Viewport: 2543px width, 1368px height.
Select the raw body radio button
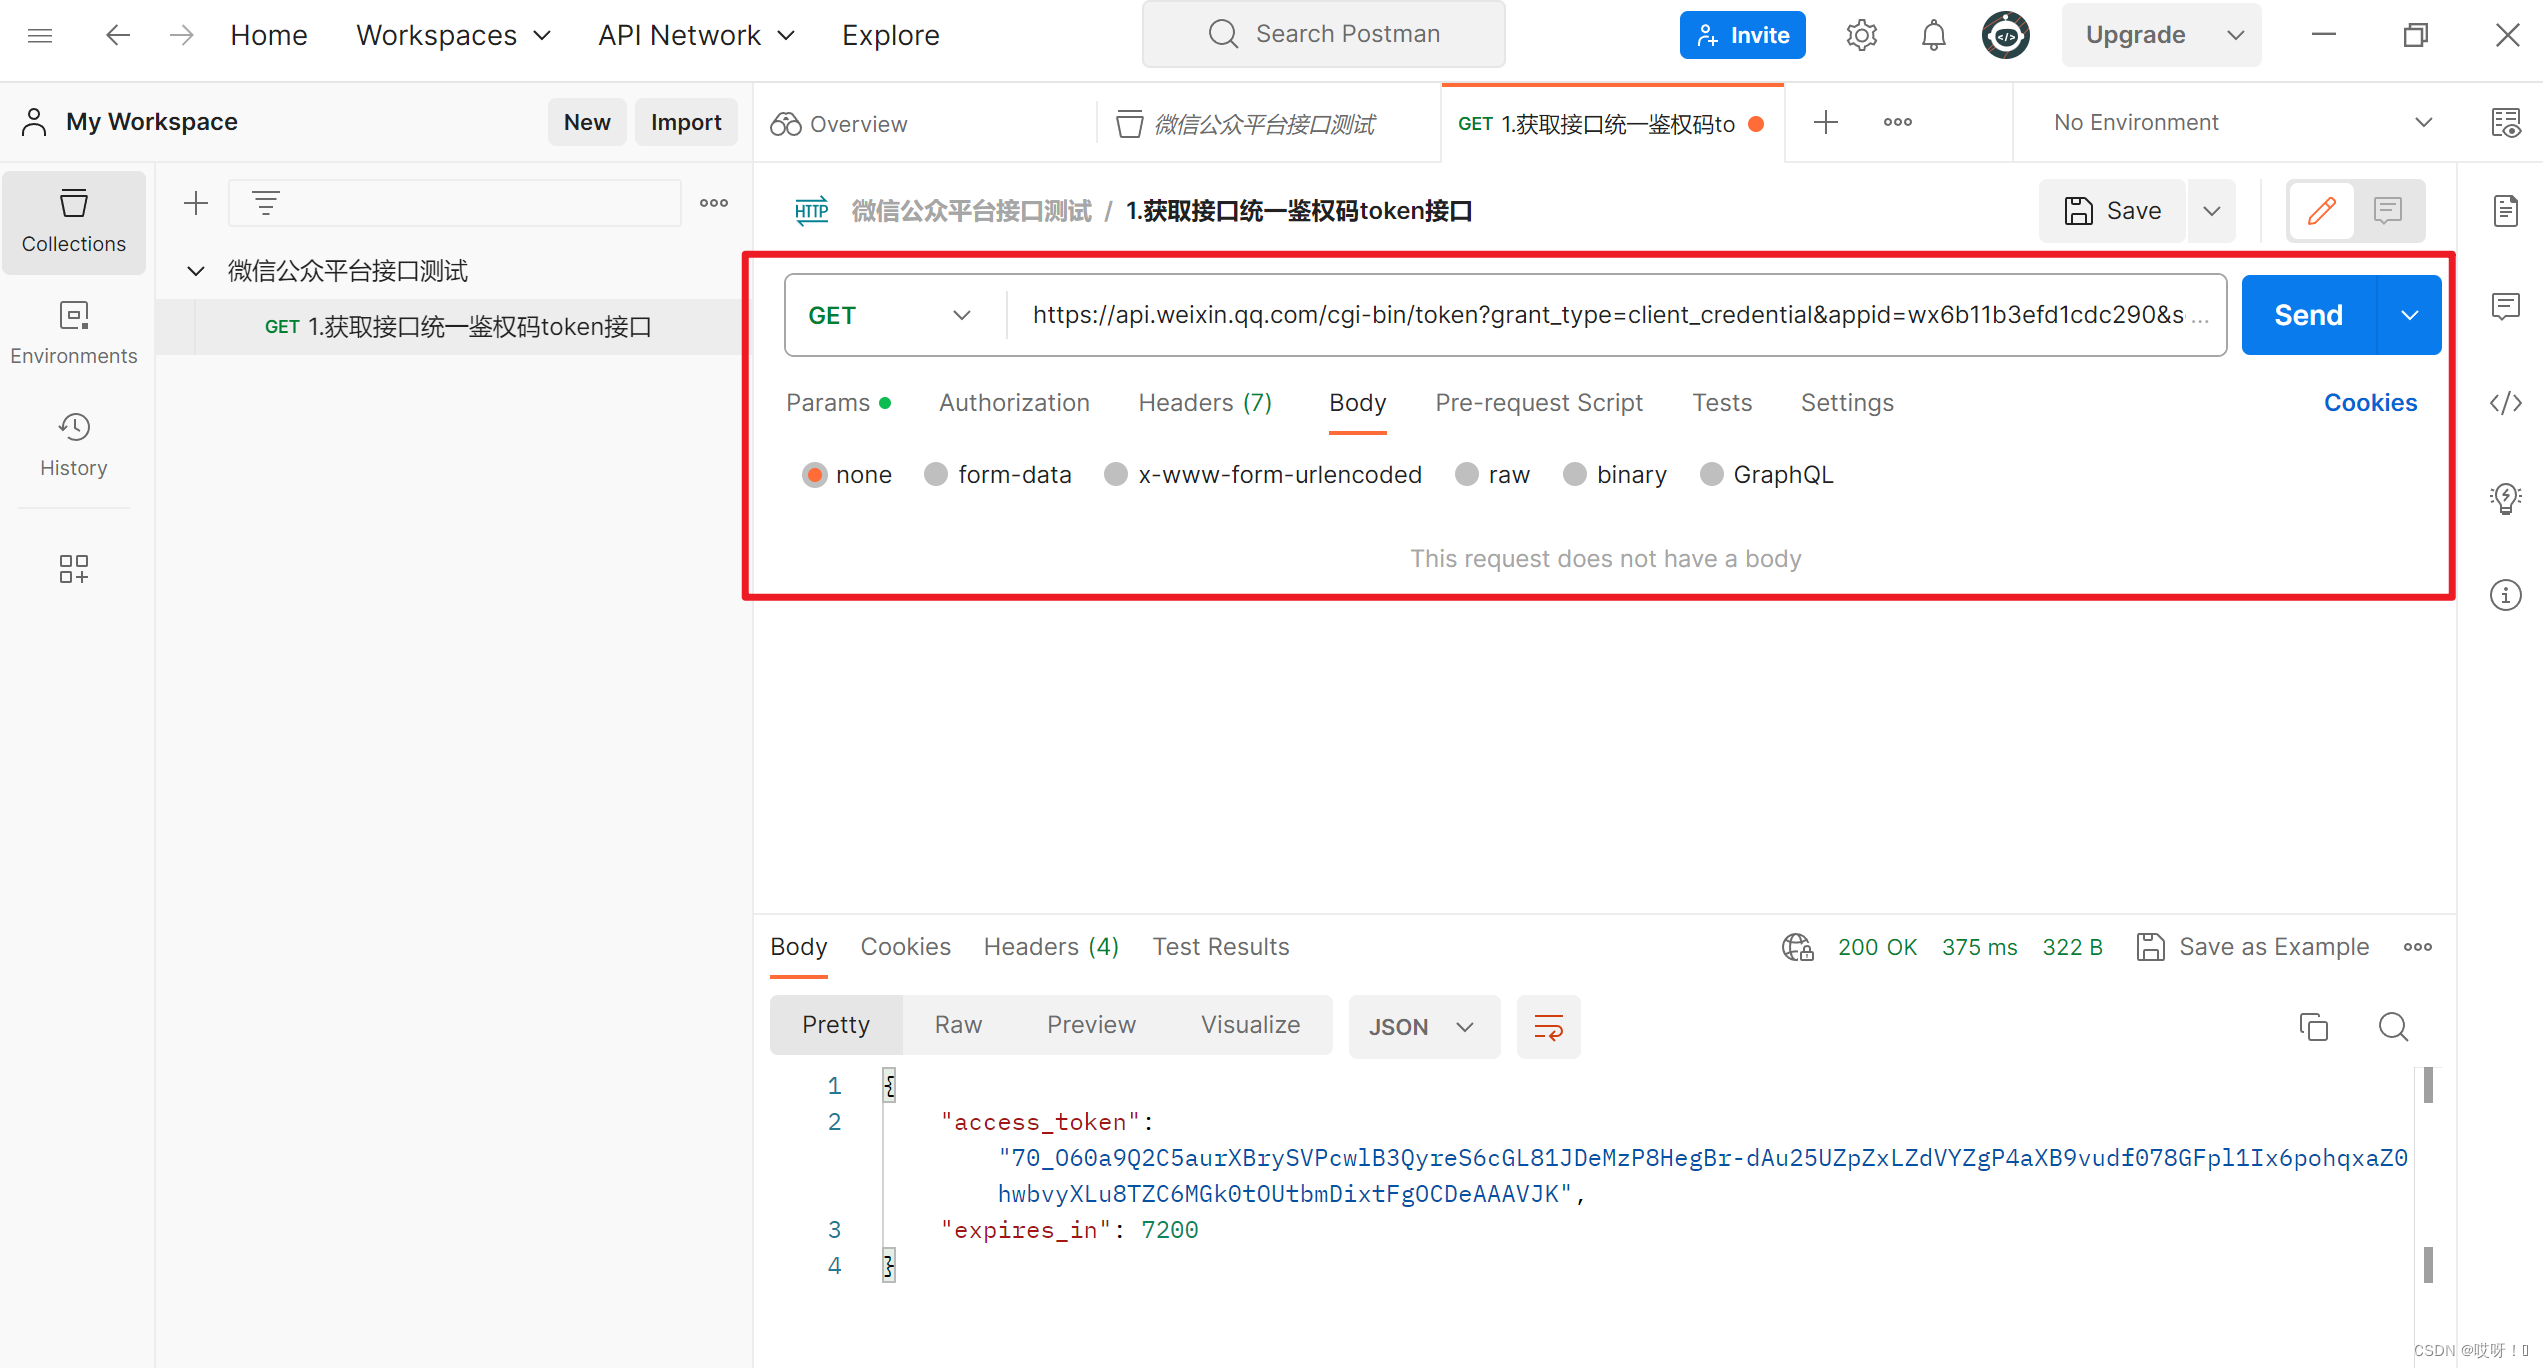[1467, 475]
